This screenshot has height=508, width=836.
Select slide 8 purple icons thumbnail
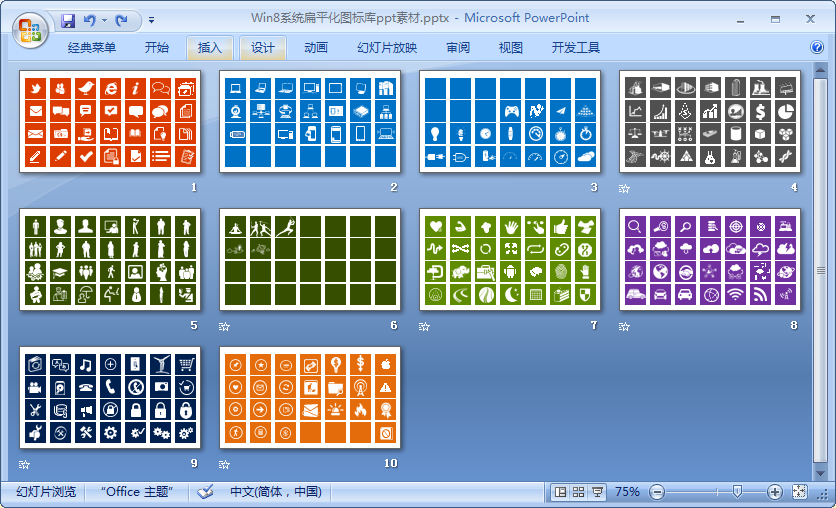(710, 260)
